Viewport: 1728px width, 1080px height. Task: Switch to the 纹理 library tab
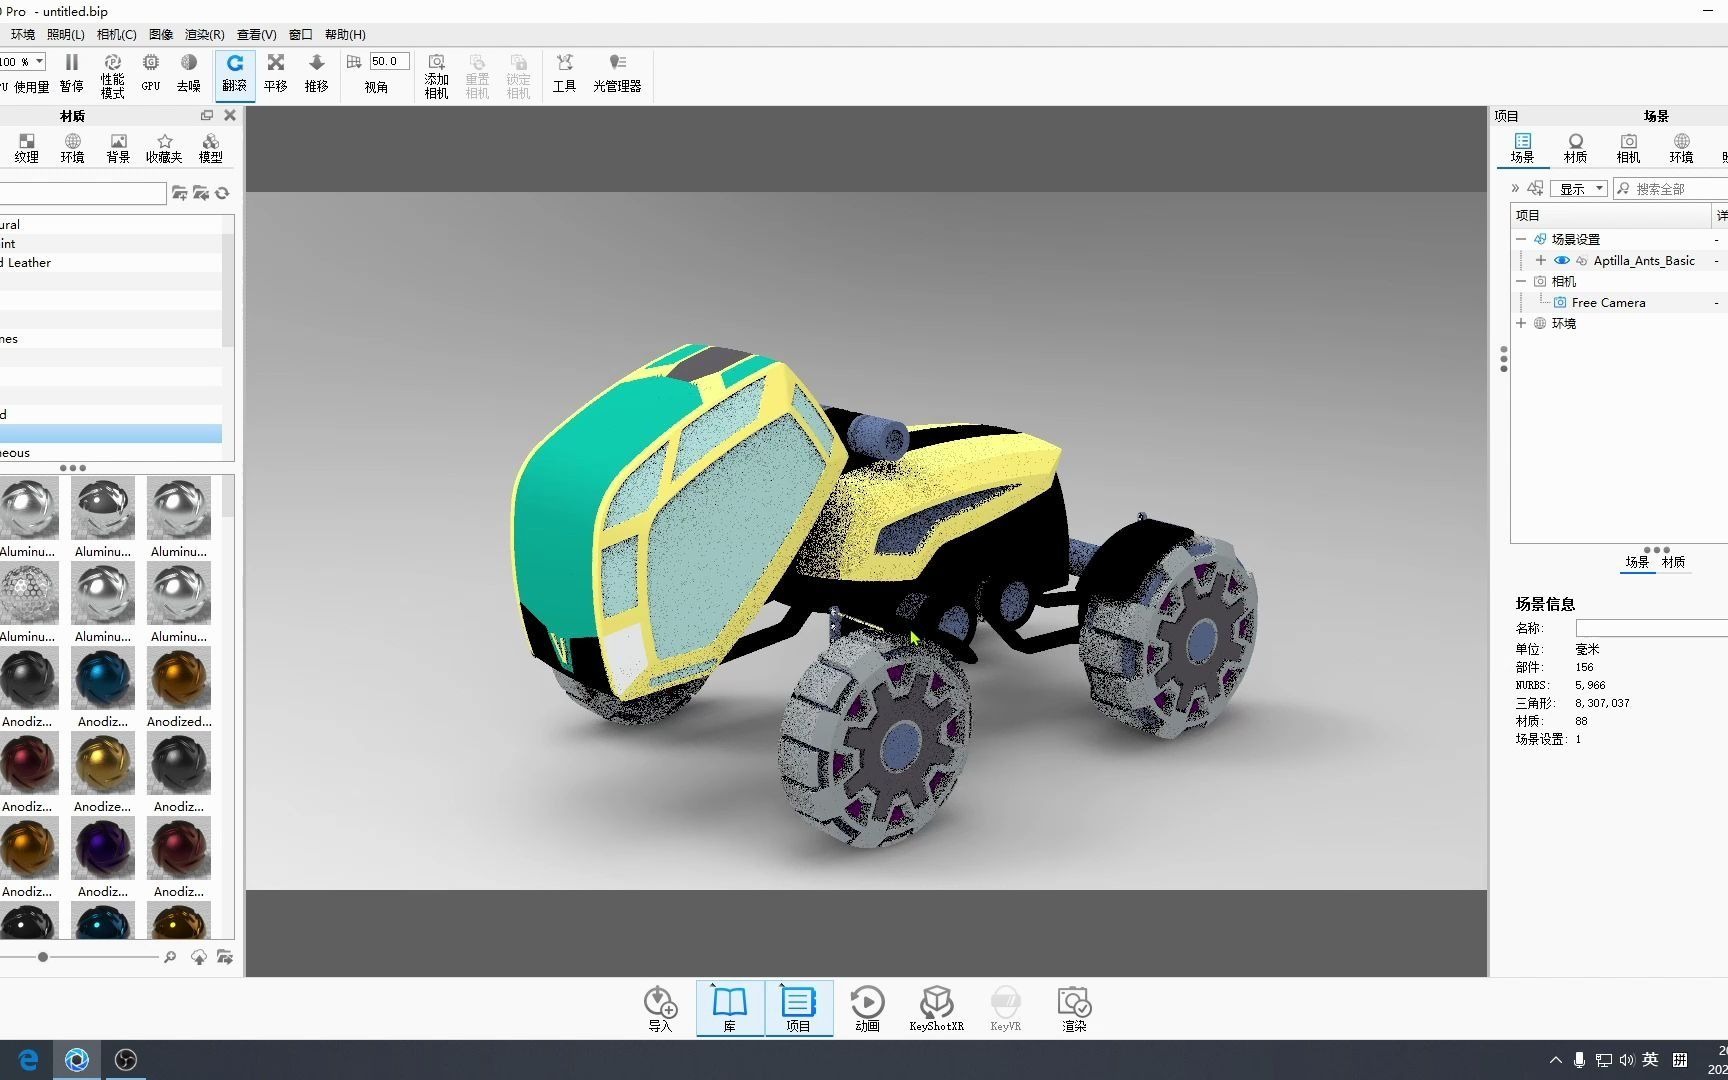click(x=27, y=148)
